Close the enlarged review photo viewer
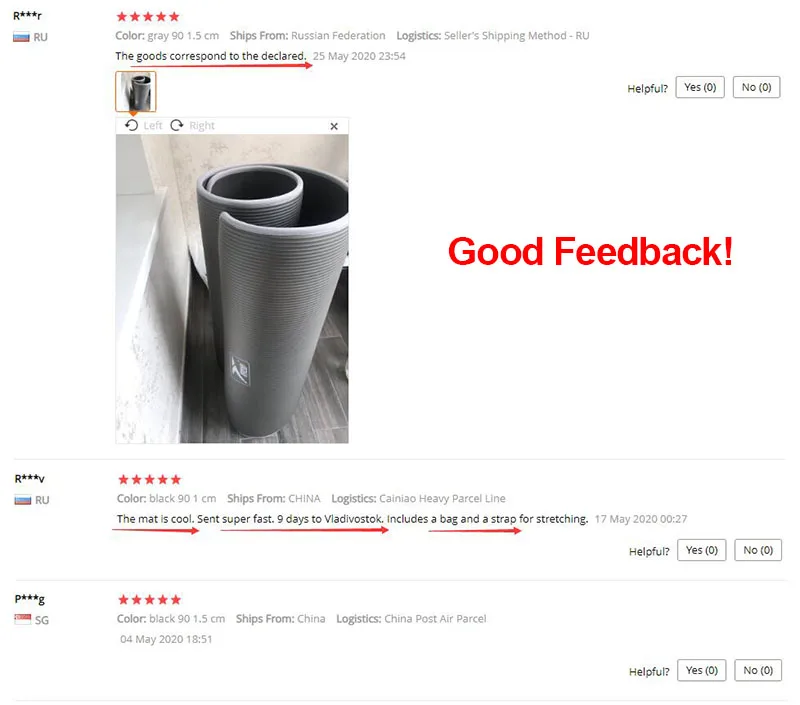 334,126
